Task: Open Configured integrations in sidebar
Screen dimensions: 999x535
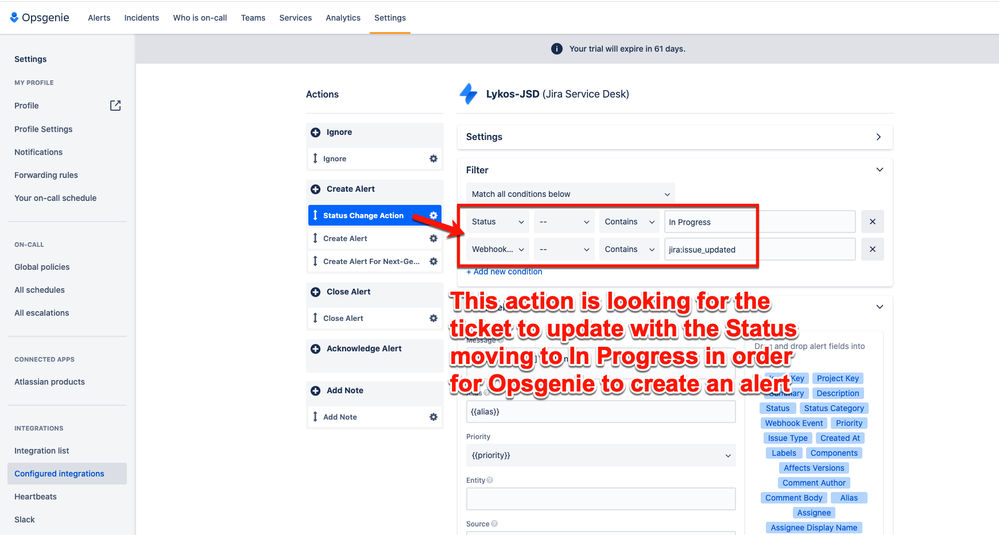Action: point(67,473)
